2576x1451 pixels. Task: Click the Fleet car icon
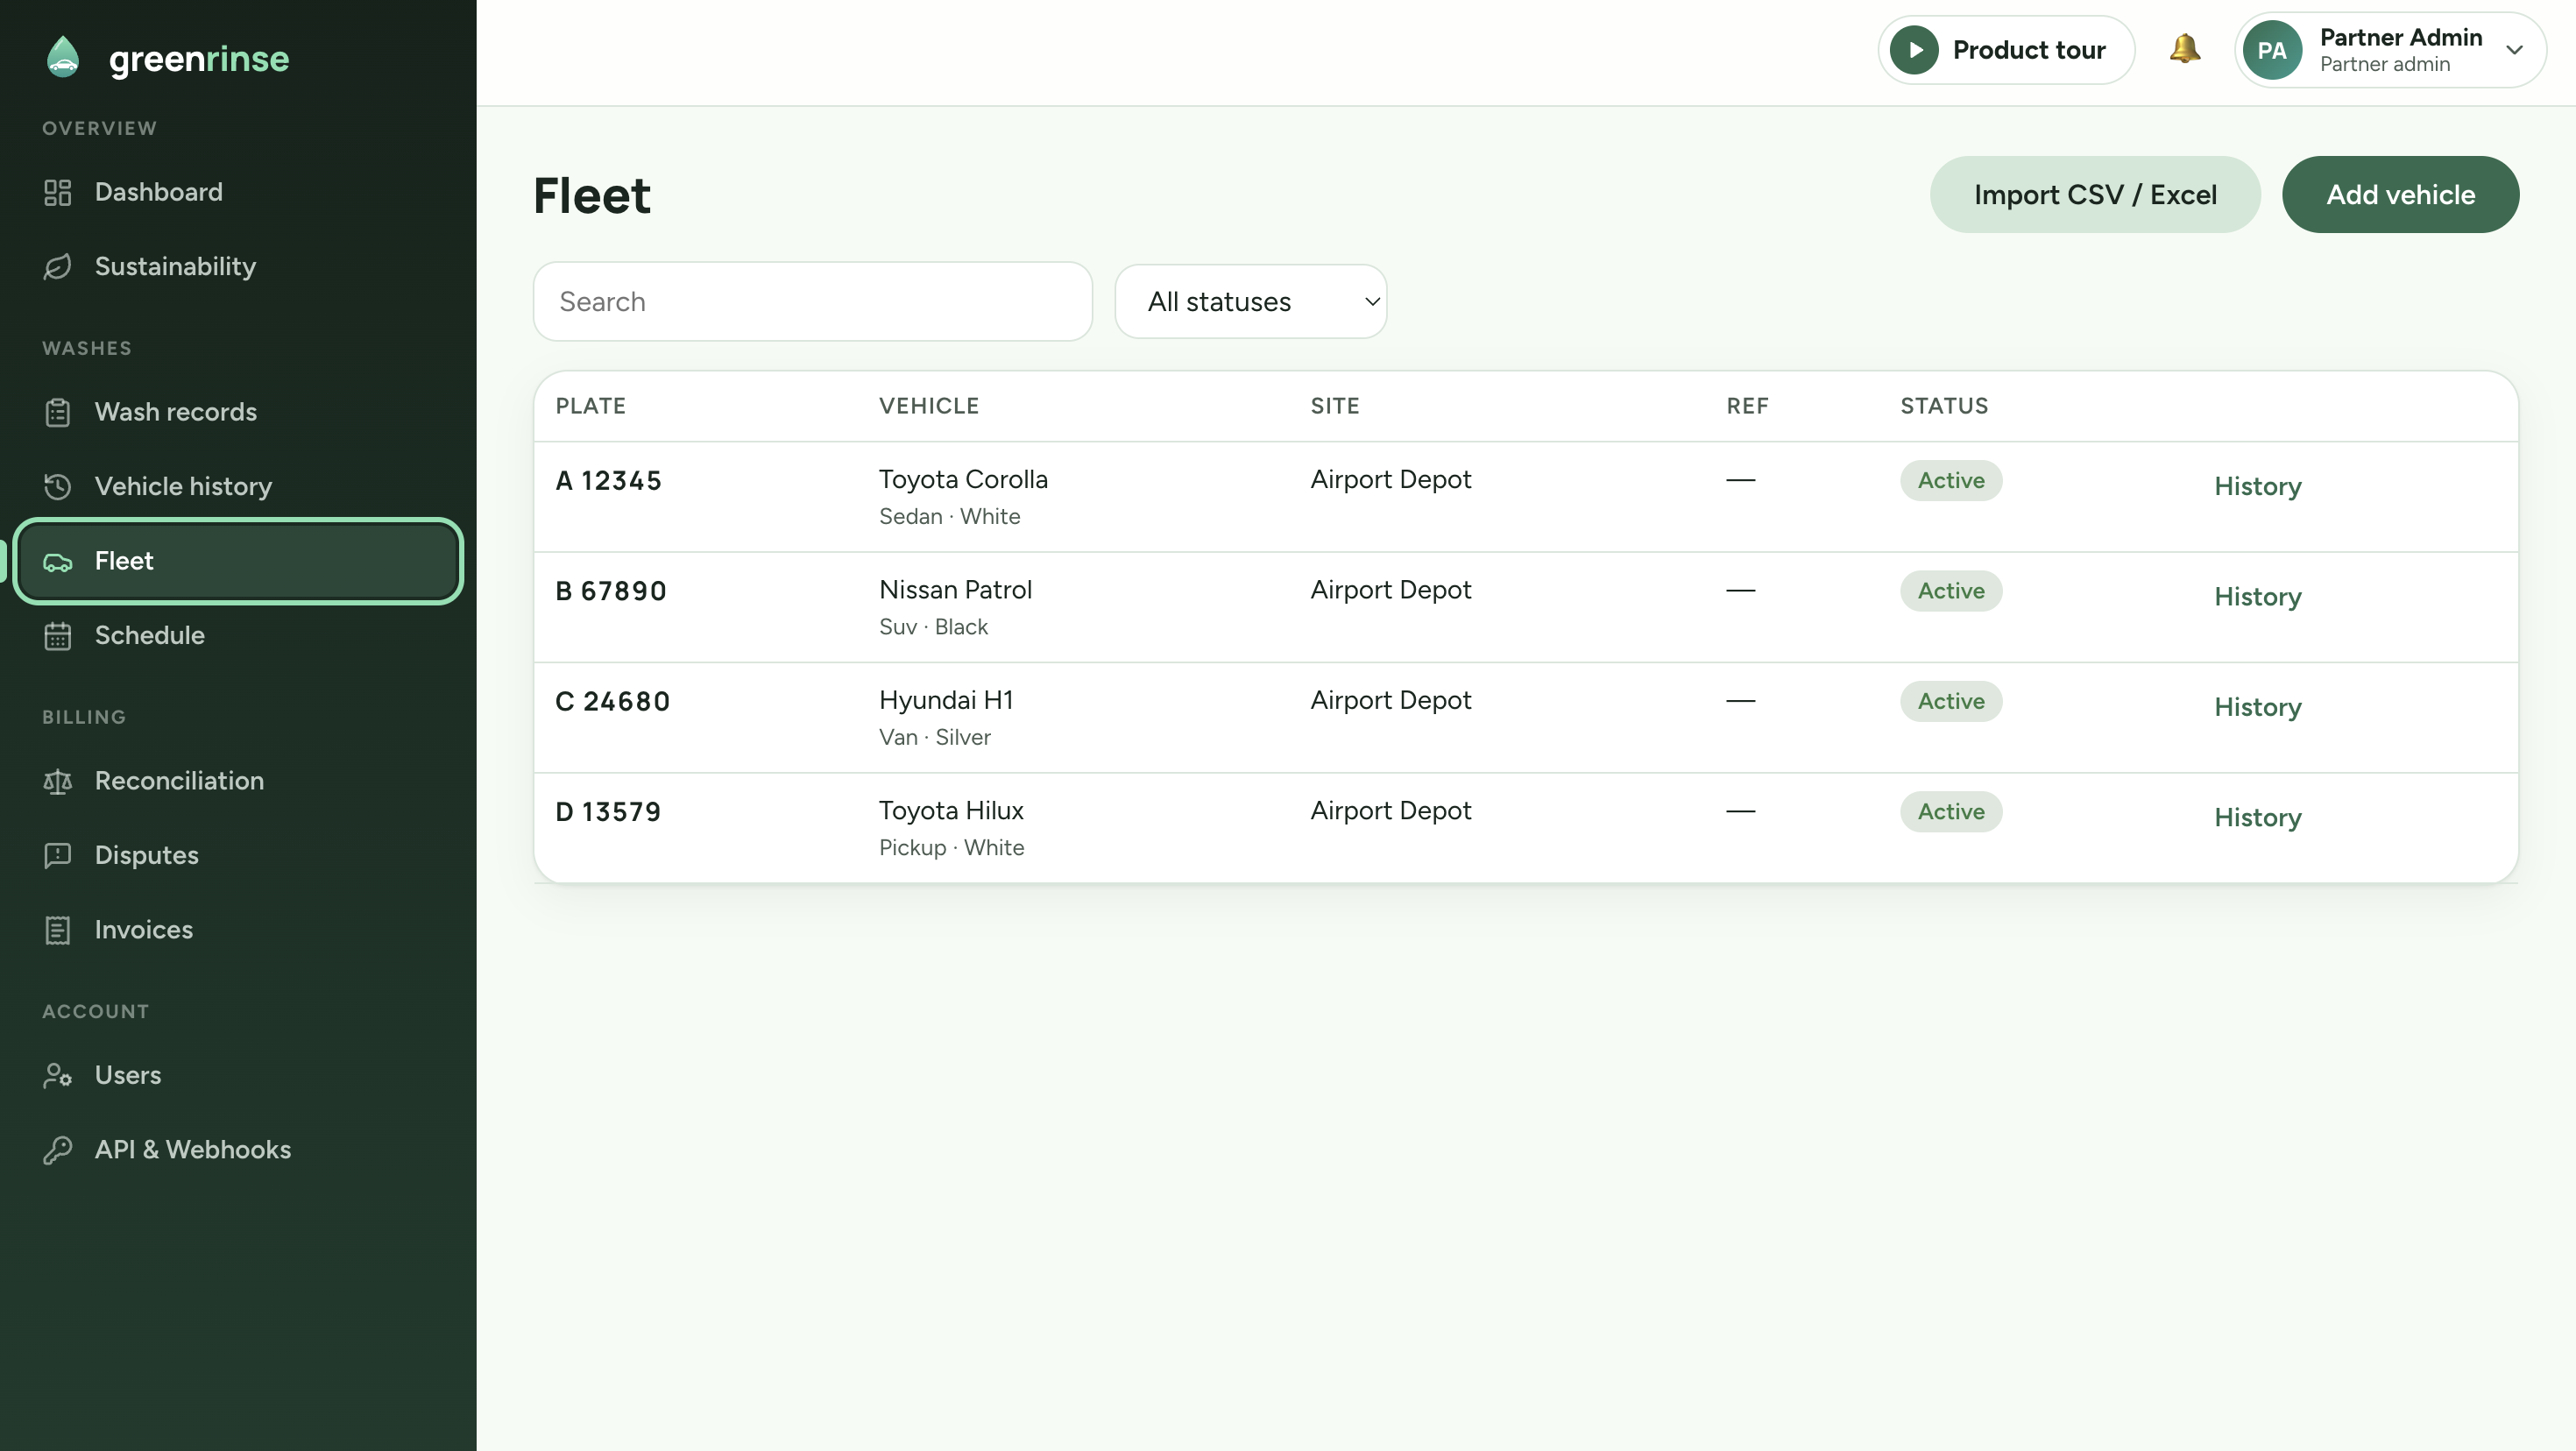coord(58,562)
